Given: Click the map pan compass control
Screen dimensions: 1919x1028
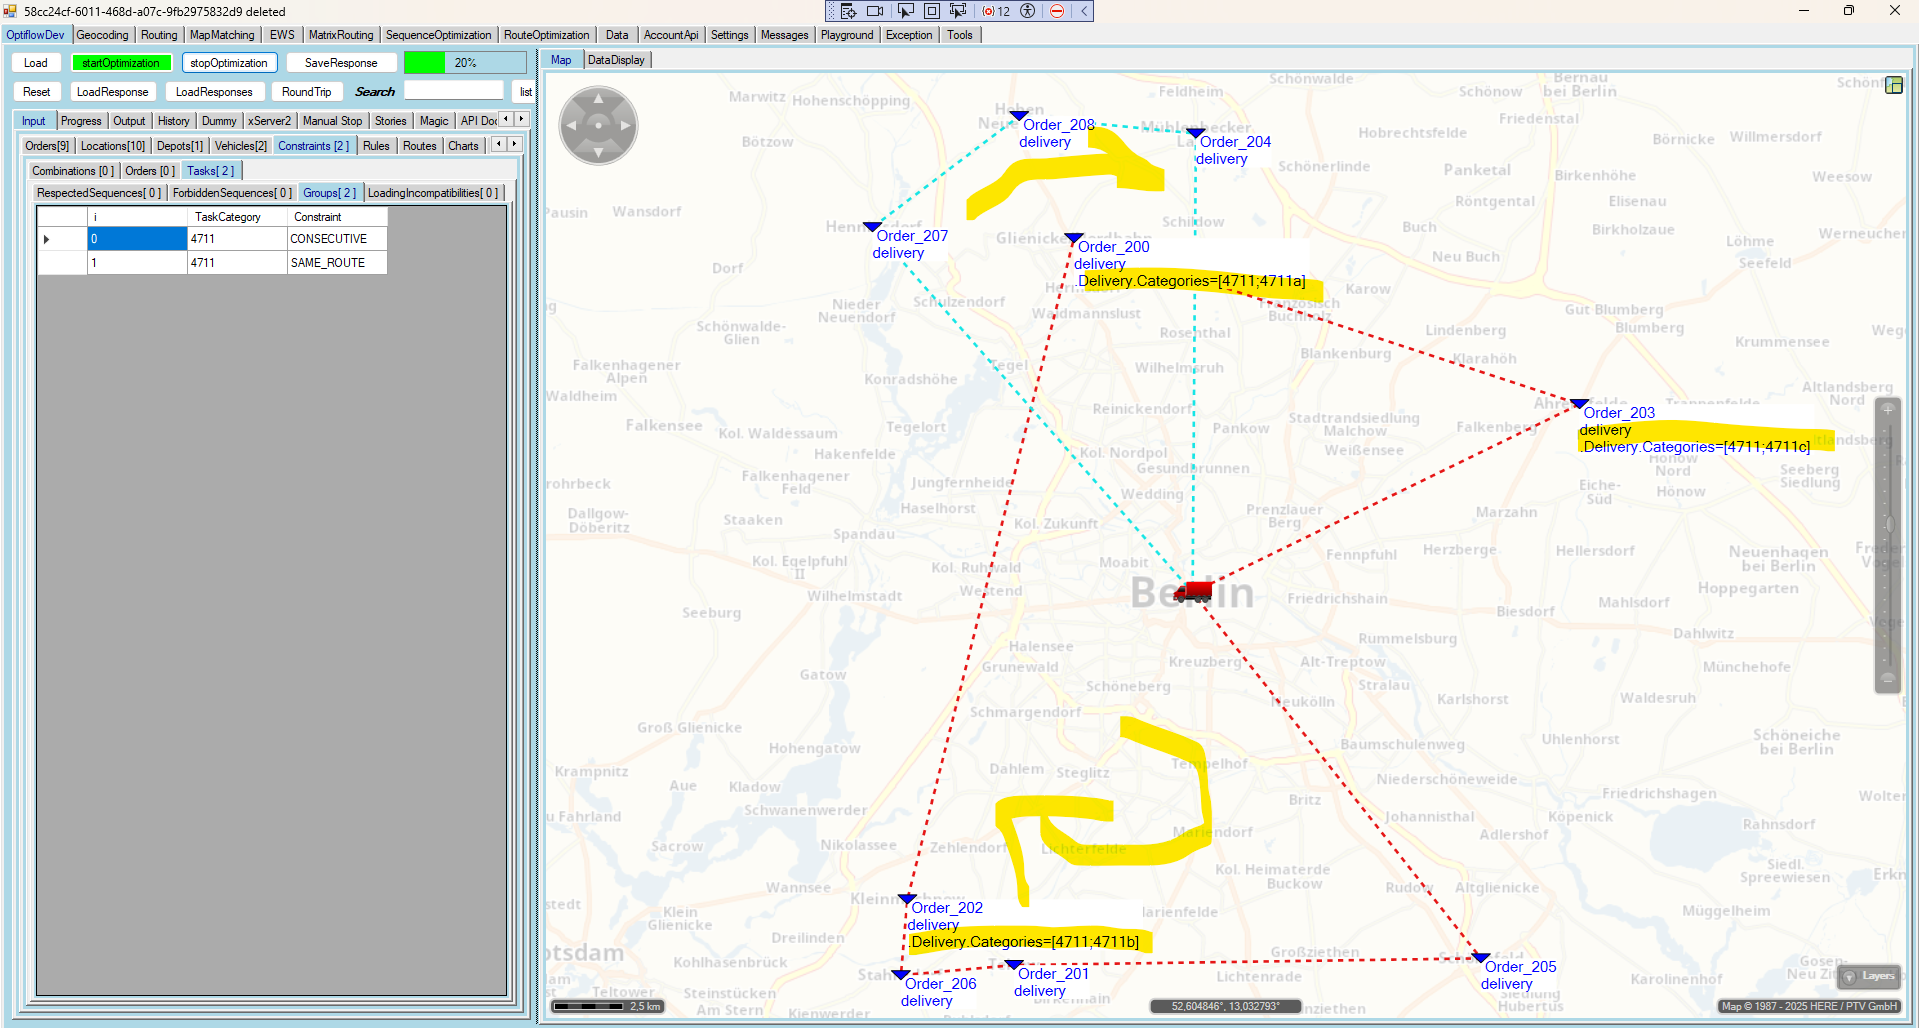Looking at the screenshot, I should [598, 125].
